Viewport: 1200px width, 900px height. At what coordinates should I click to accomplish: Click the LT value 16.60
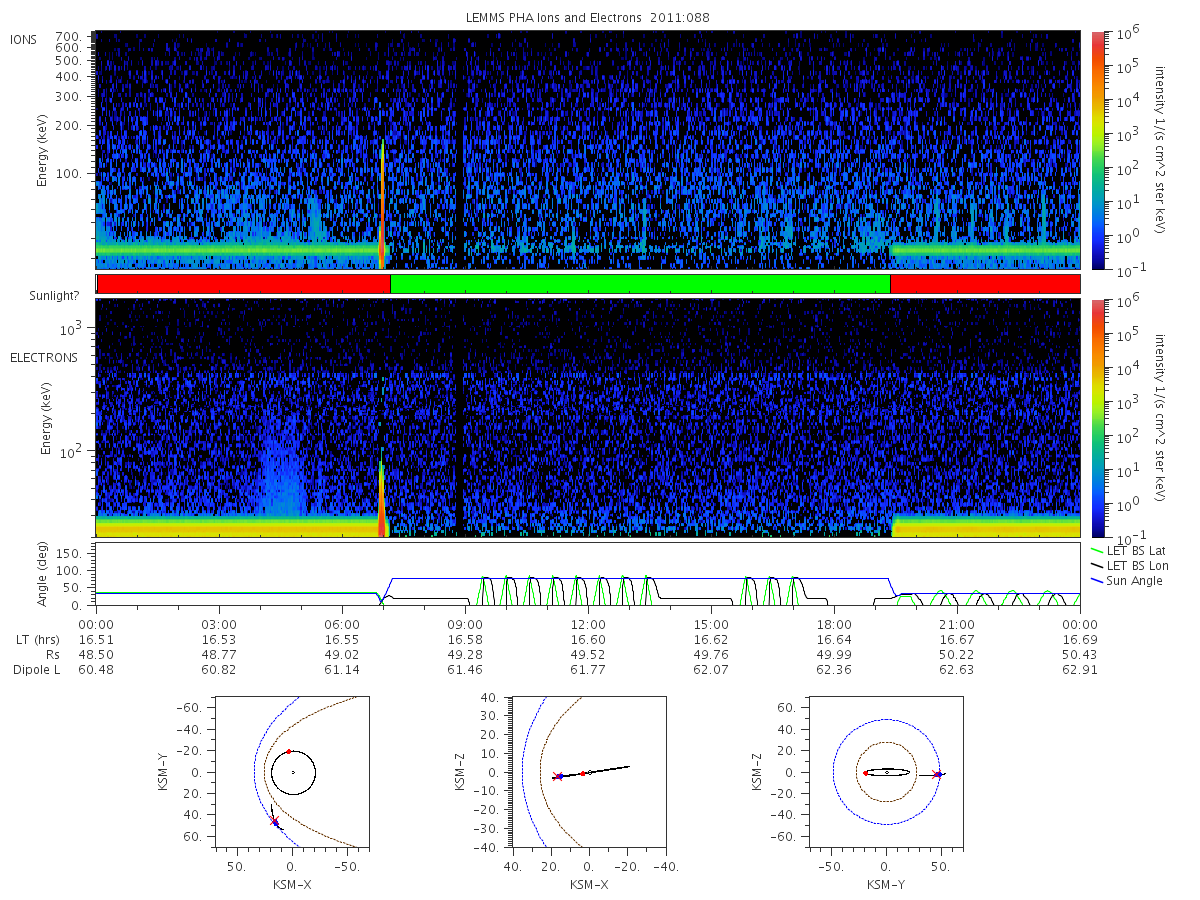tap(588, 638)
